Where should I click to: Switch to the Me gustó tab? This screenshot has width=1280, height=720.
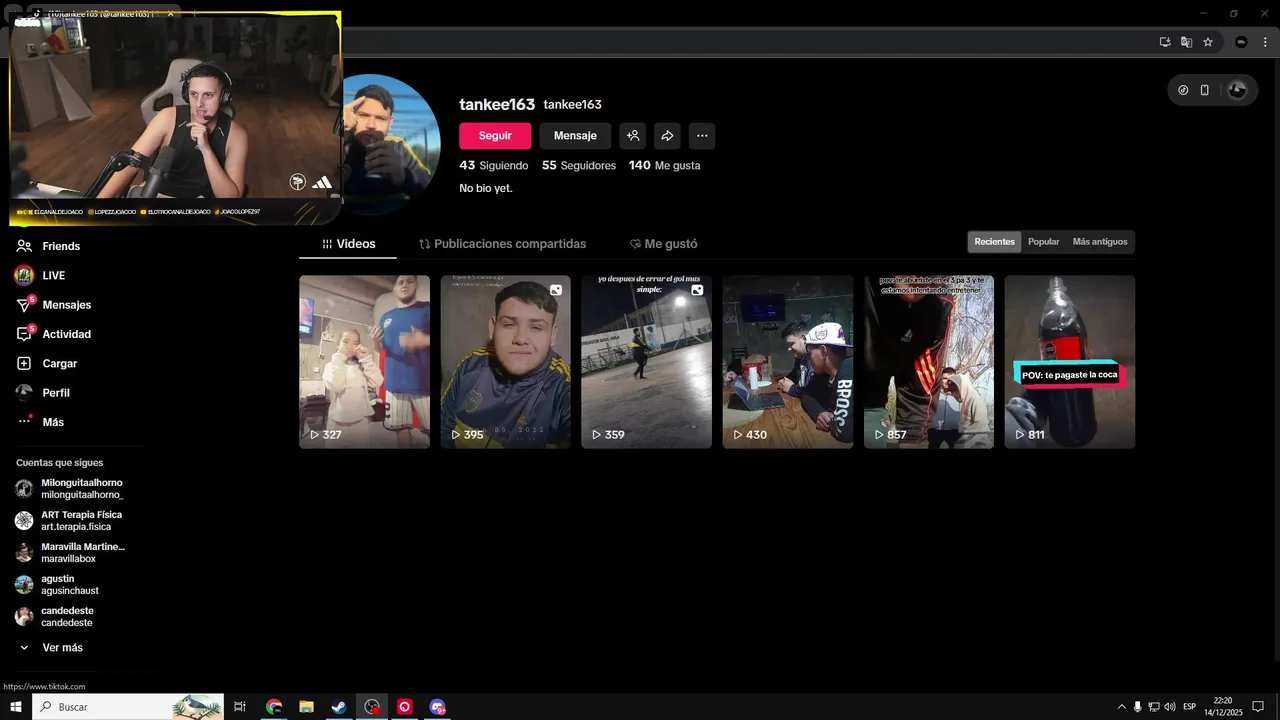[663, 244]
